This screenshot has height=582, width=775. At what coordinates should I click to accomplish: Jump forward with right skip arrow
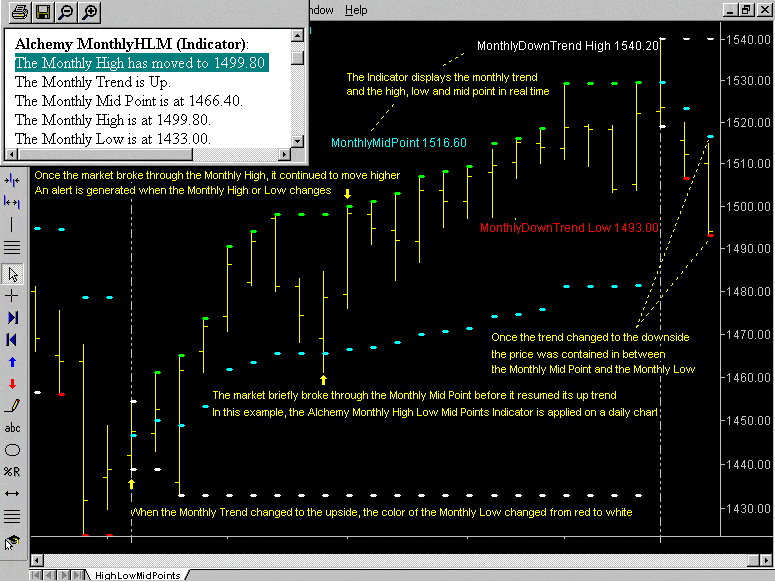coord(12,317)
